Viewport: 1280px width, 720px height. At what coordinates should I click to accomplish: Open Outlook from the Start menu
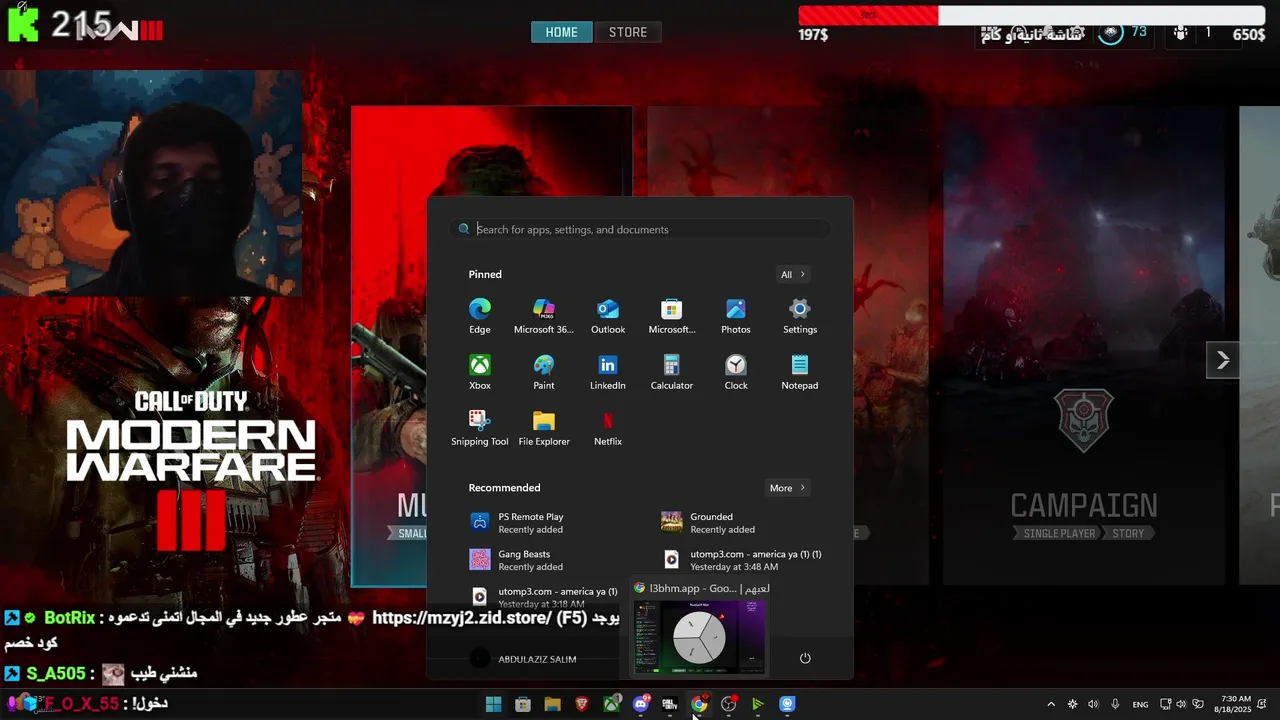click(608, 316)
